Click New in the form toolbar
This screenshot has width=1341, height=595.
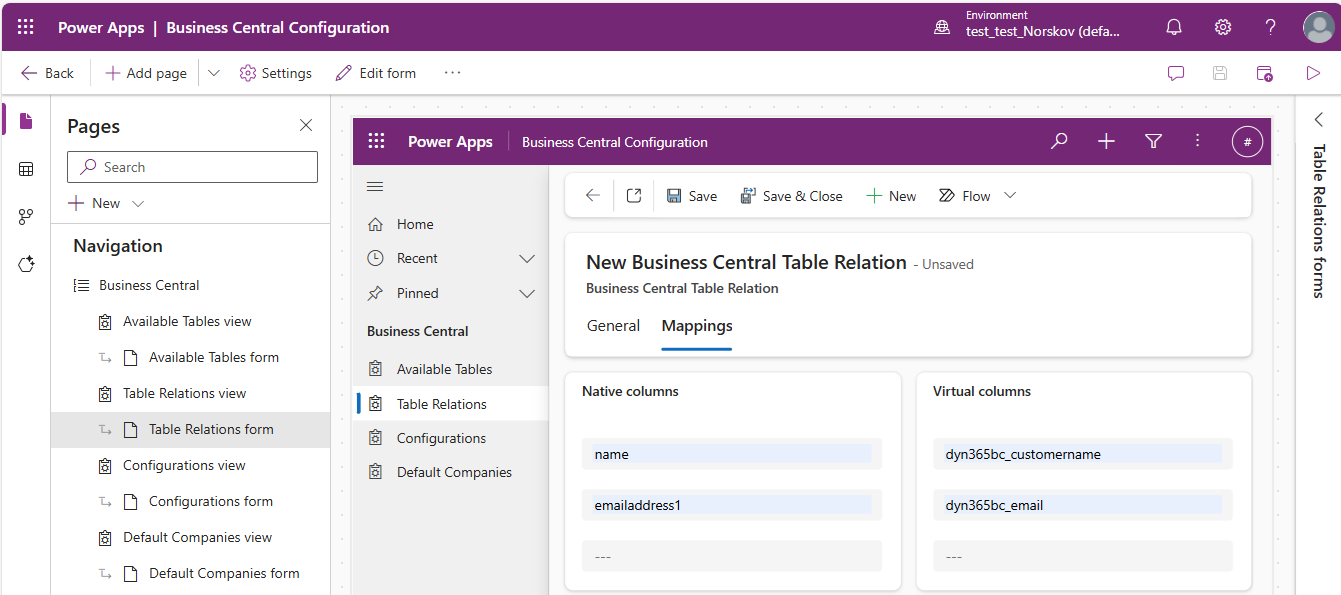point(890,196)
